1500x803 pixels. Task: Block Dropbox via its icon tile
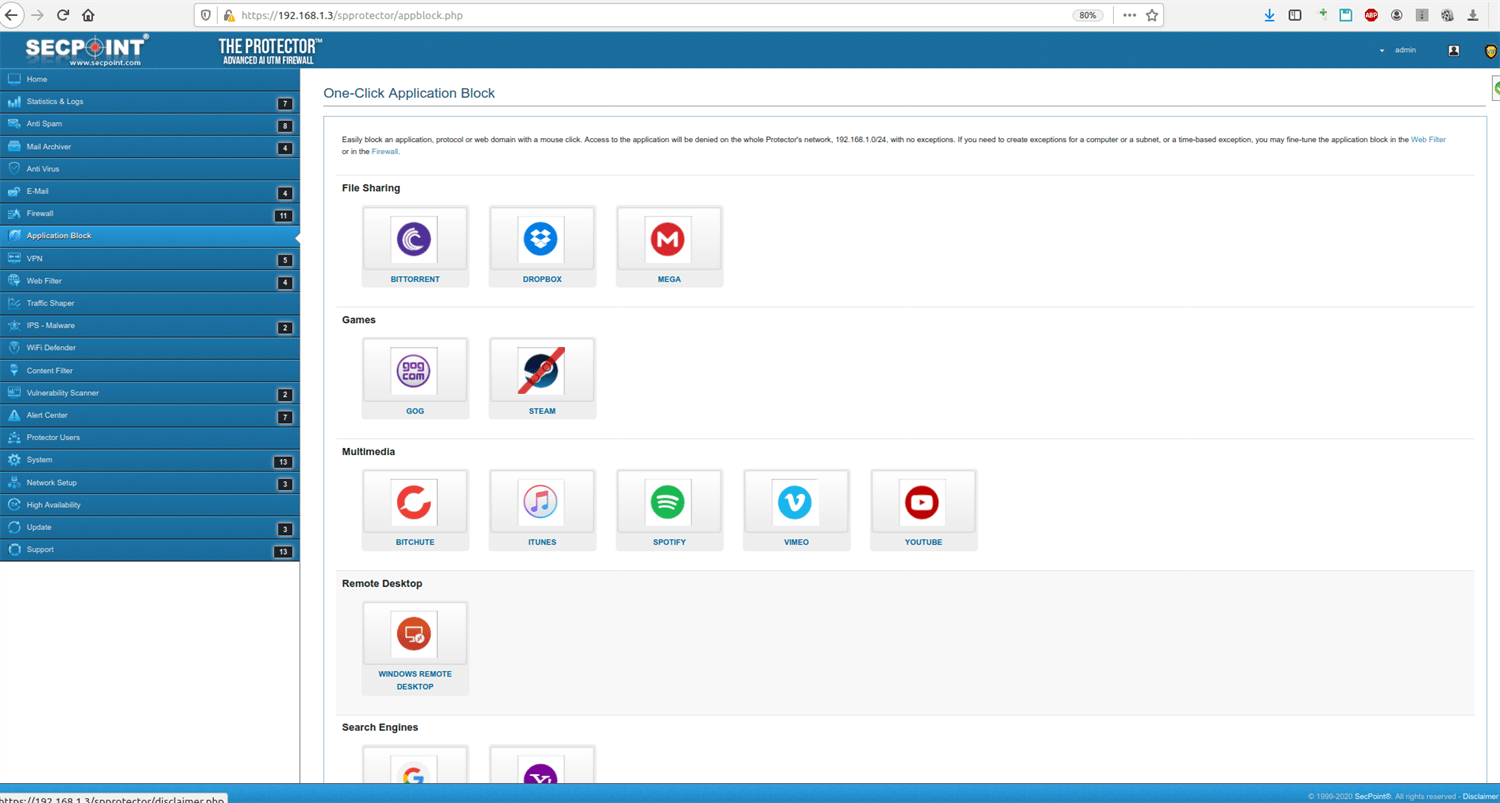pyautogui.click(x=541, y=240)
